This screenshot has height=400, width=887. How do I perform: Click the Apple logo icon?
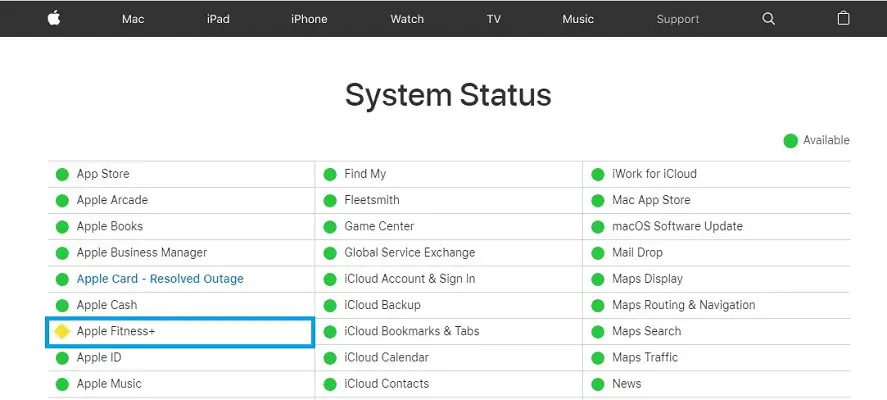click(53, 18)
